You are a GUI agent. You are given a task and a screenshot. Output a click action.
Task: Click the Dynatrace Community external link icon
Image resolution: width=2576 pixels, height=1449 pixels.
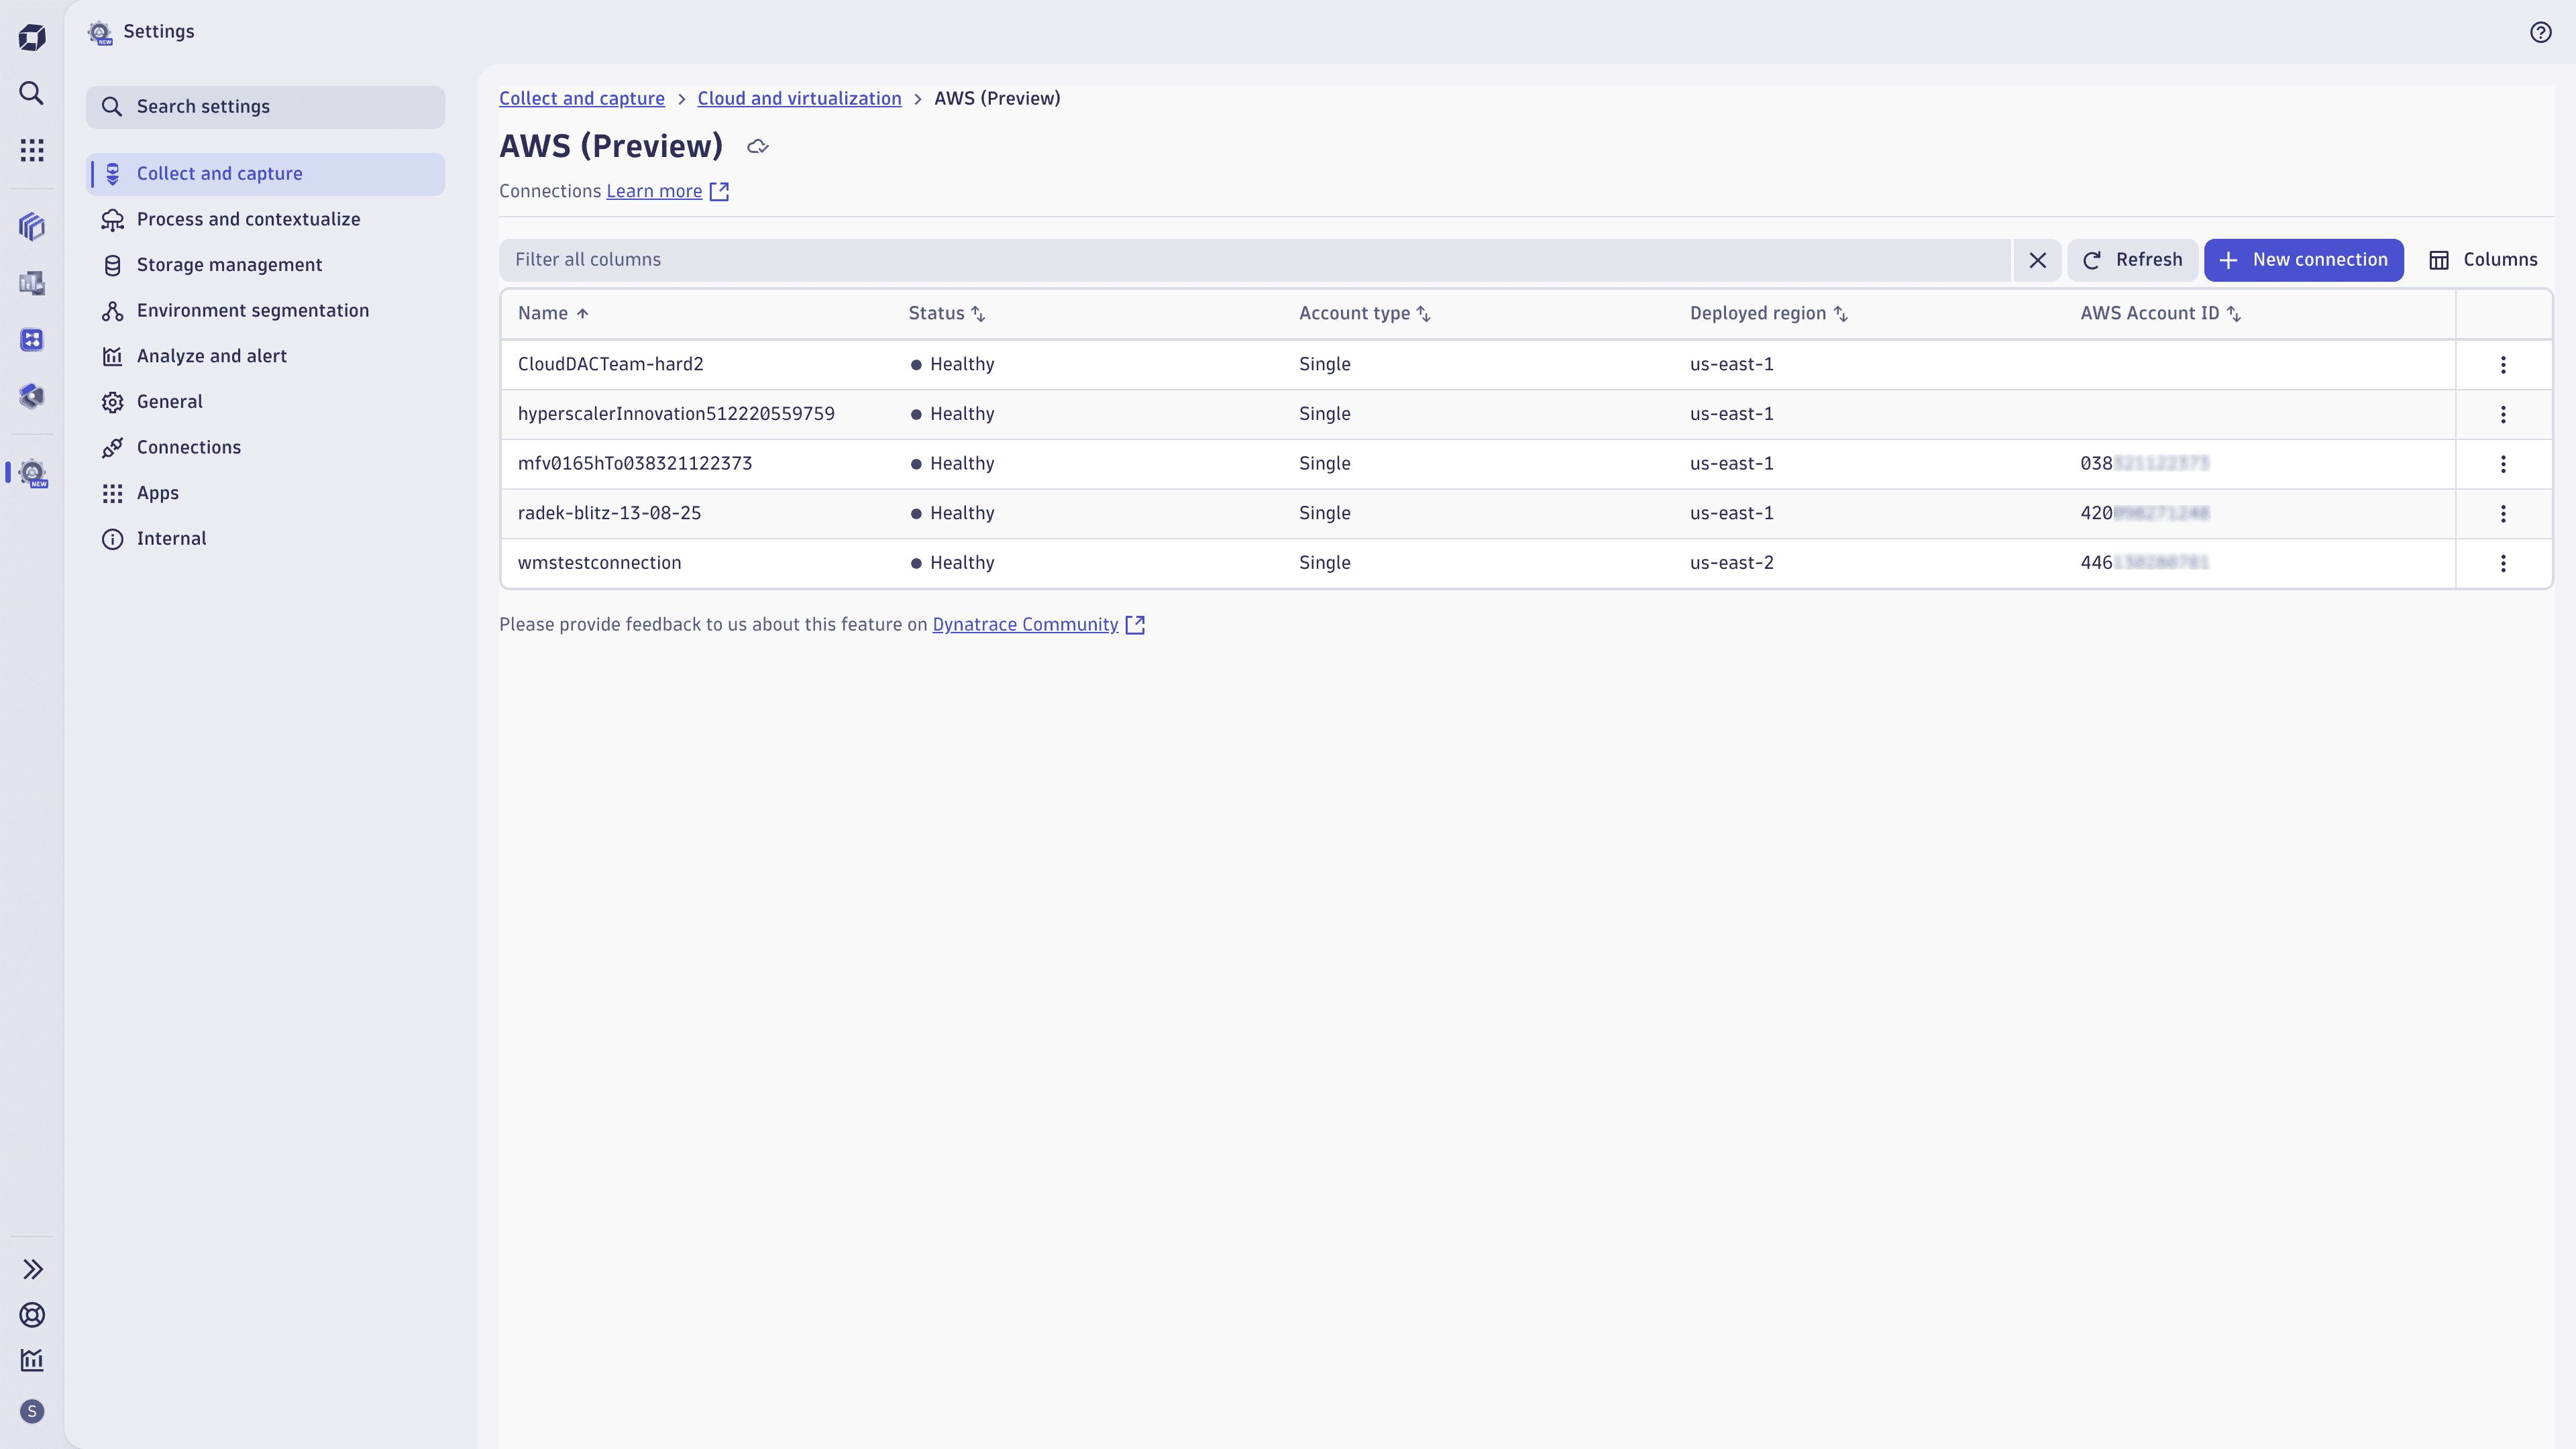coord(1135,625)
